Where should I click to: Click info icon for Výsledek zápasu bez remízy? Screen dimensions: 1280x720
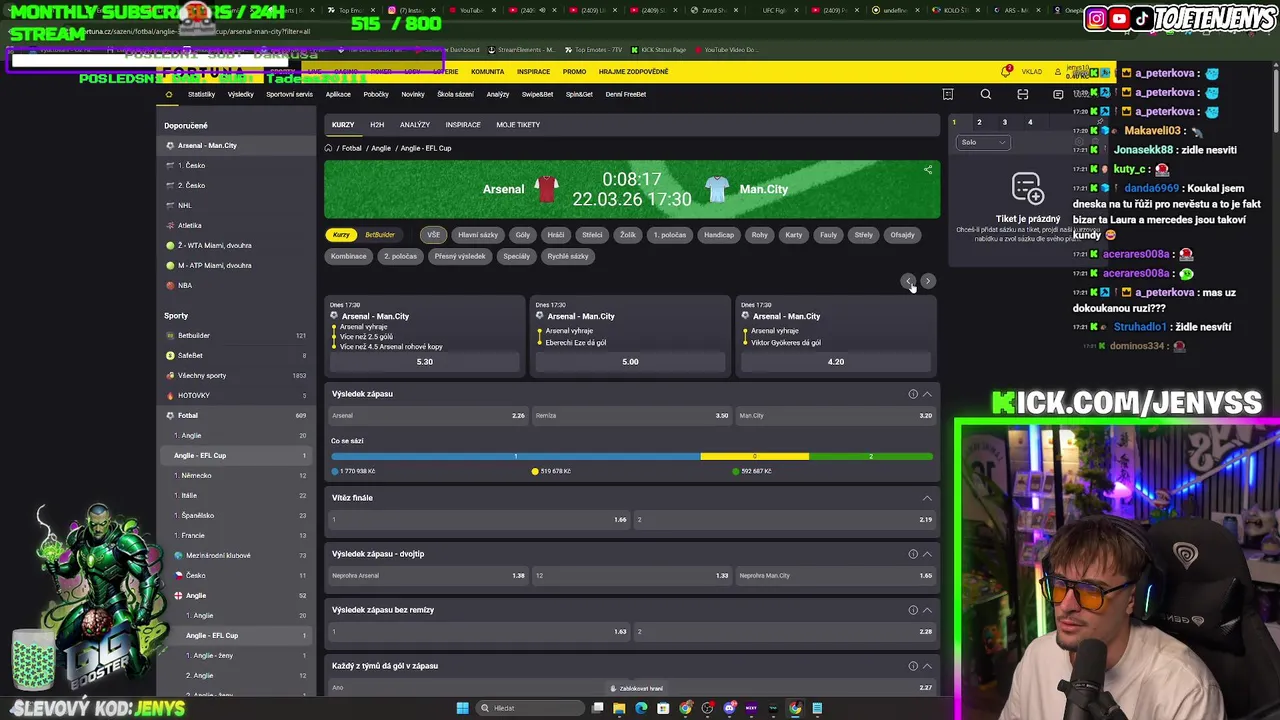[x=913, y=610]
